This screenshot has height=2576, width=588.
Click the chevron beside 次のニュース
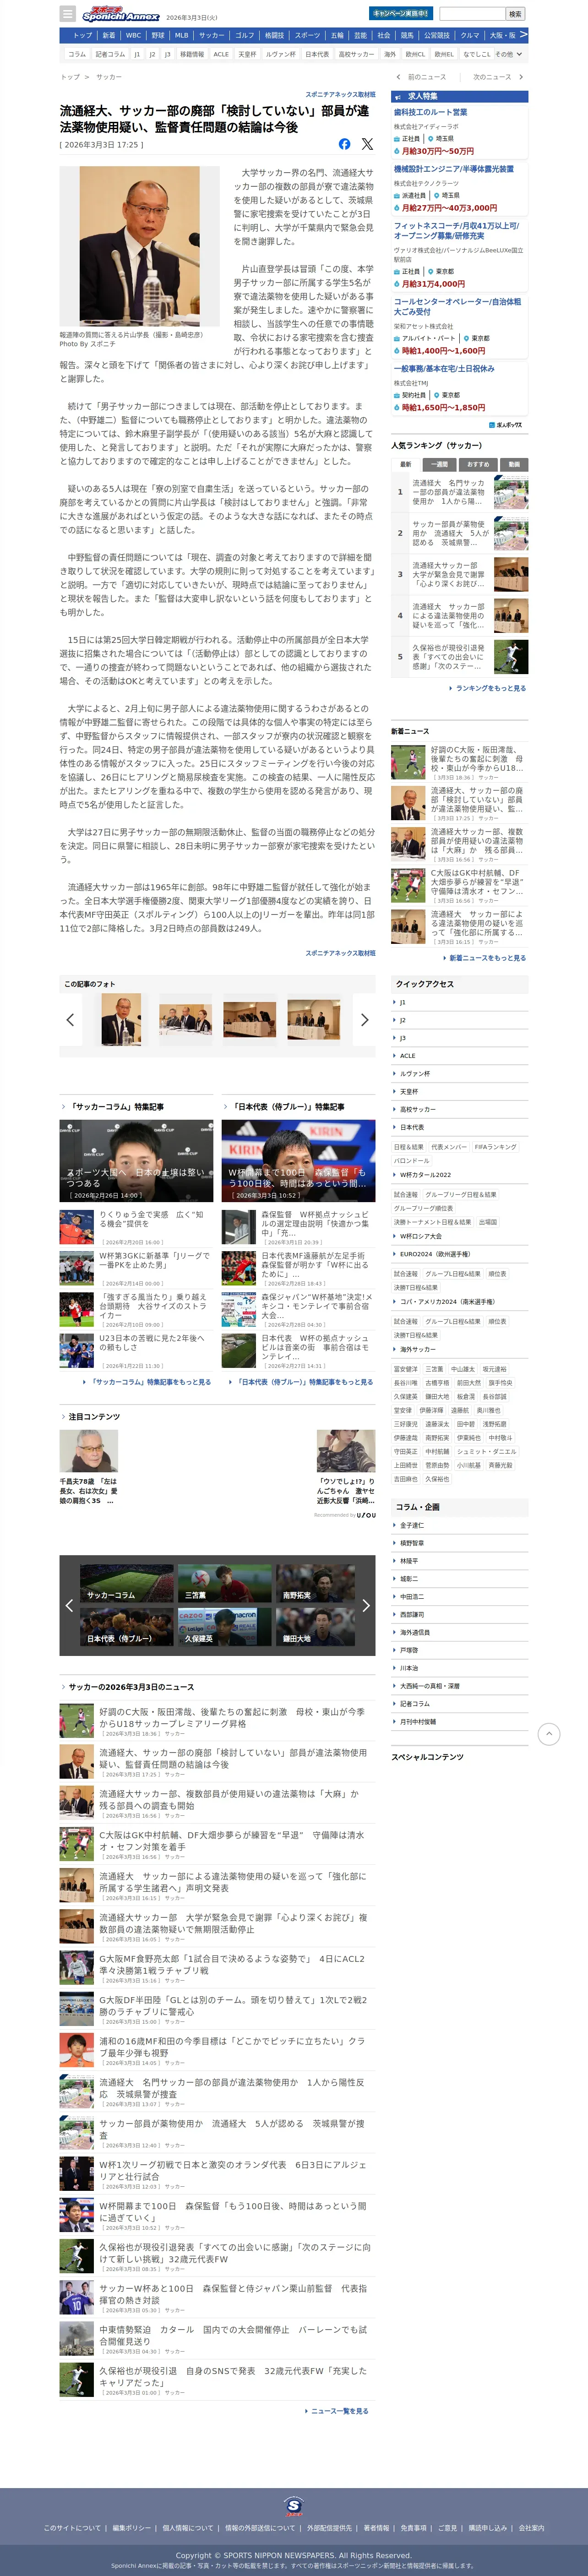click(521, 77)
